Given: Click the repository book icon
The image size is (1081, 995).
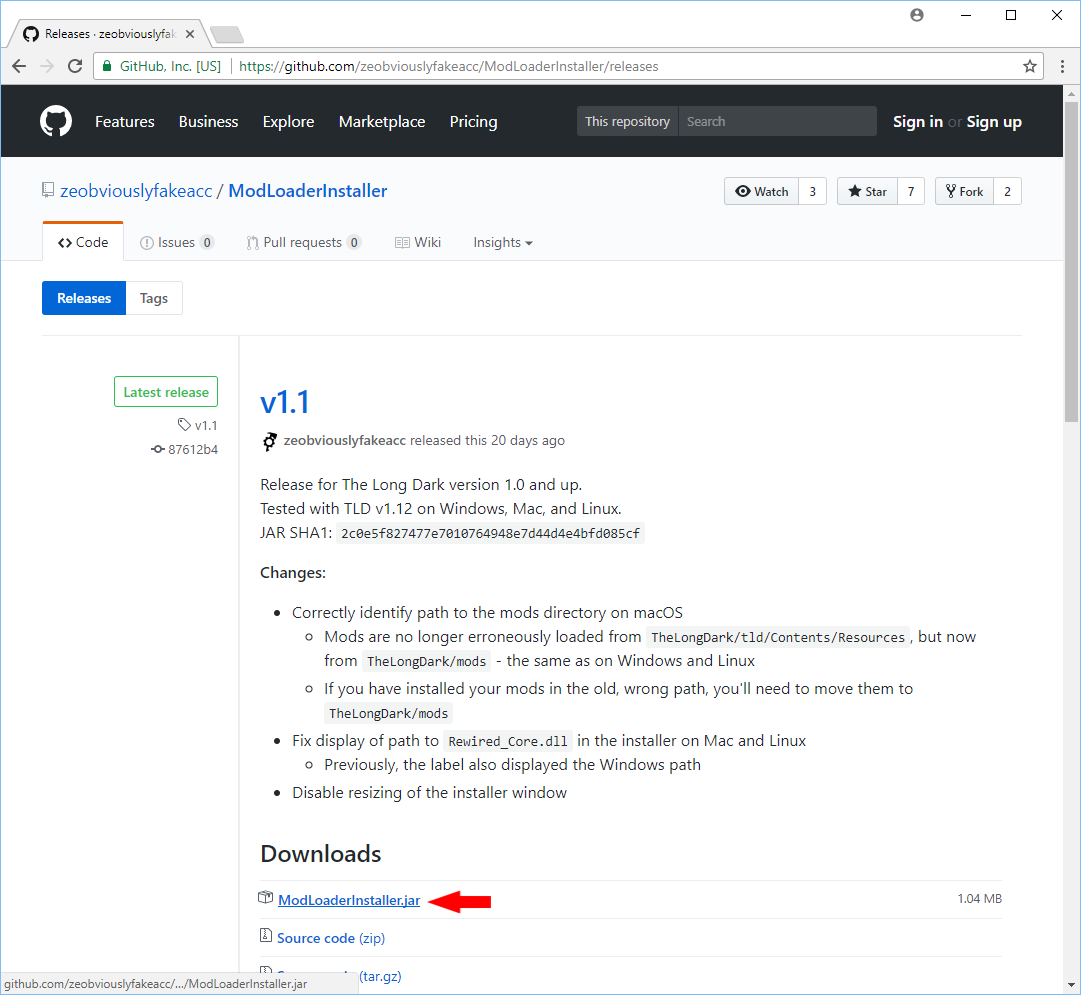Looking at the screenshot, I should 48,190.
